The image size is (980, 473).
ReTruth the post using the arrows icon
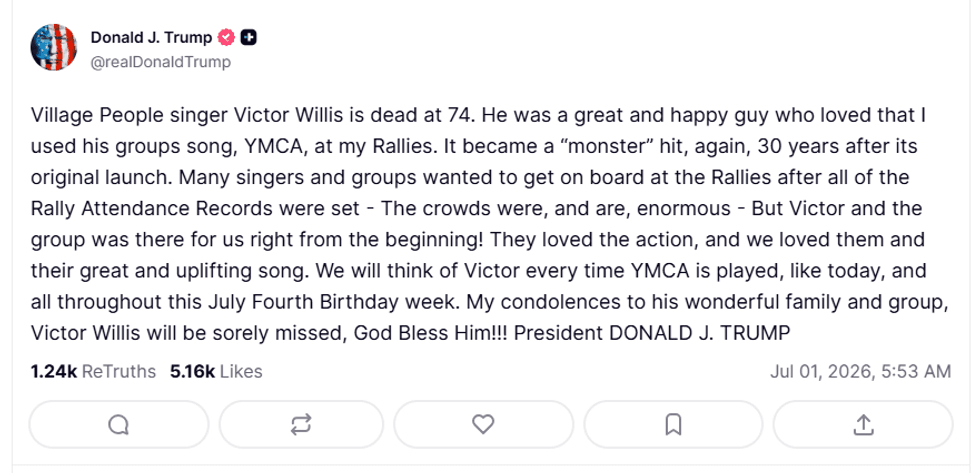click(301, 425)
